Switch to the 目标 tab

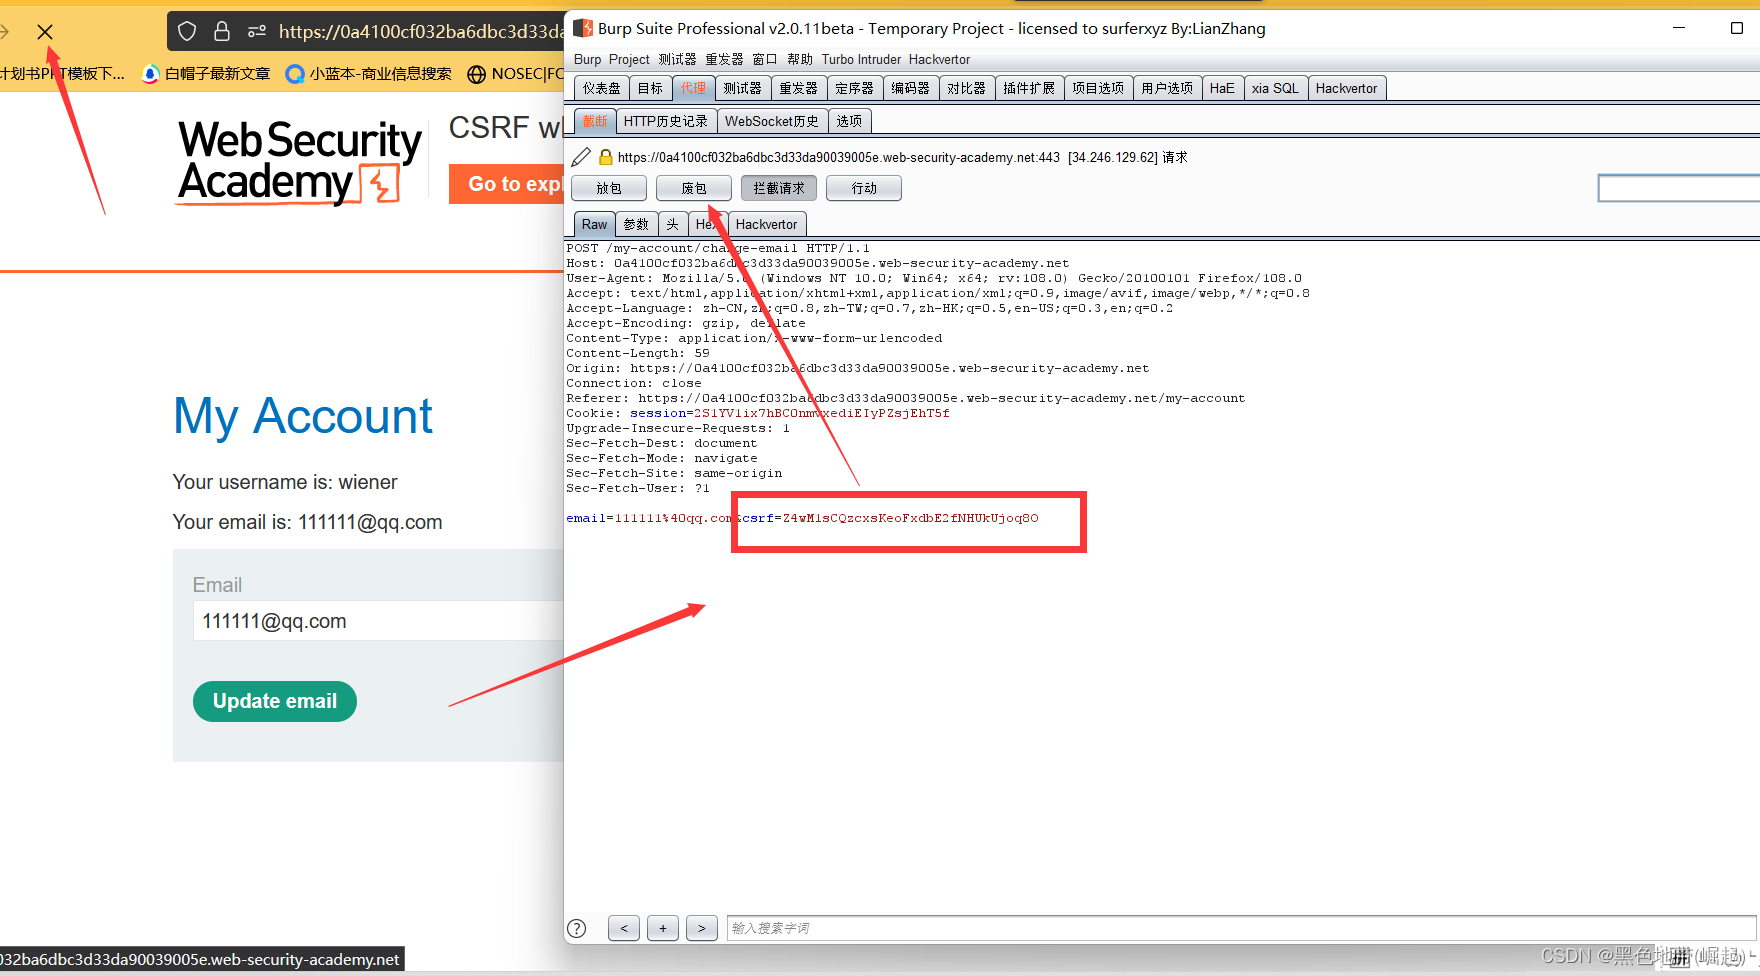click(x=650, y=88)
